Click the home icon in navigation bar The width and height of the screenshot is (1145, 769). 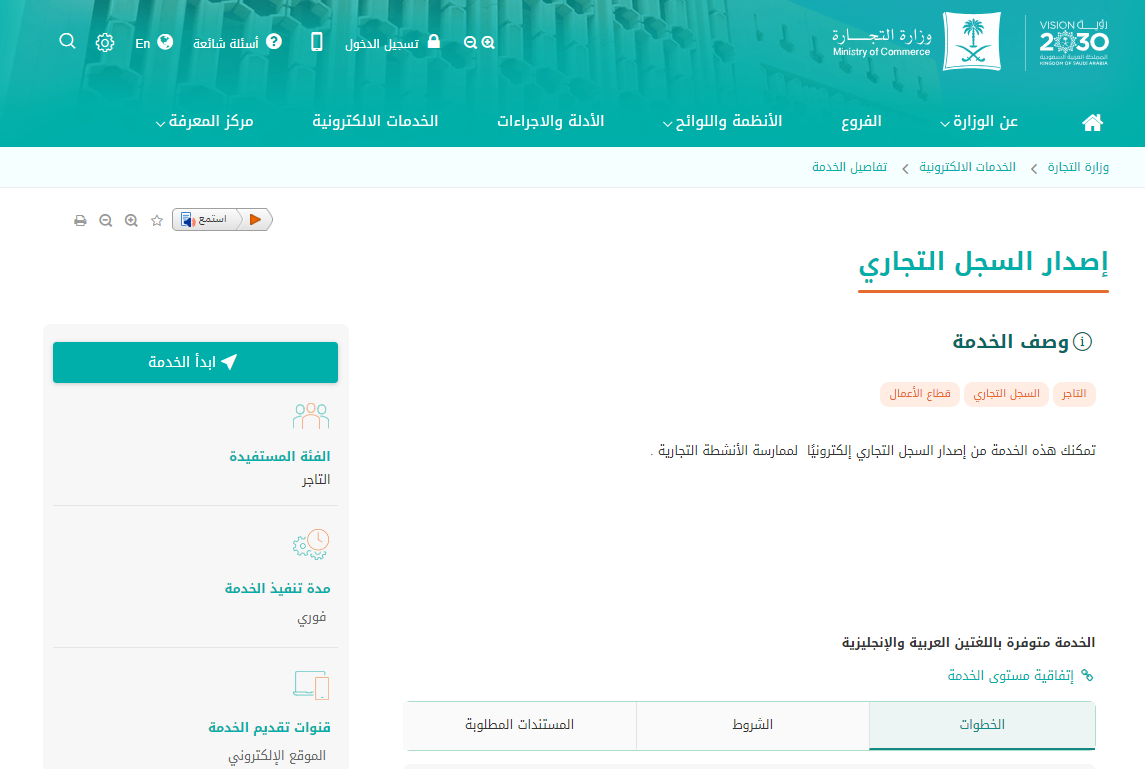point(1092,122)
